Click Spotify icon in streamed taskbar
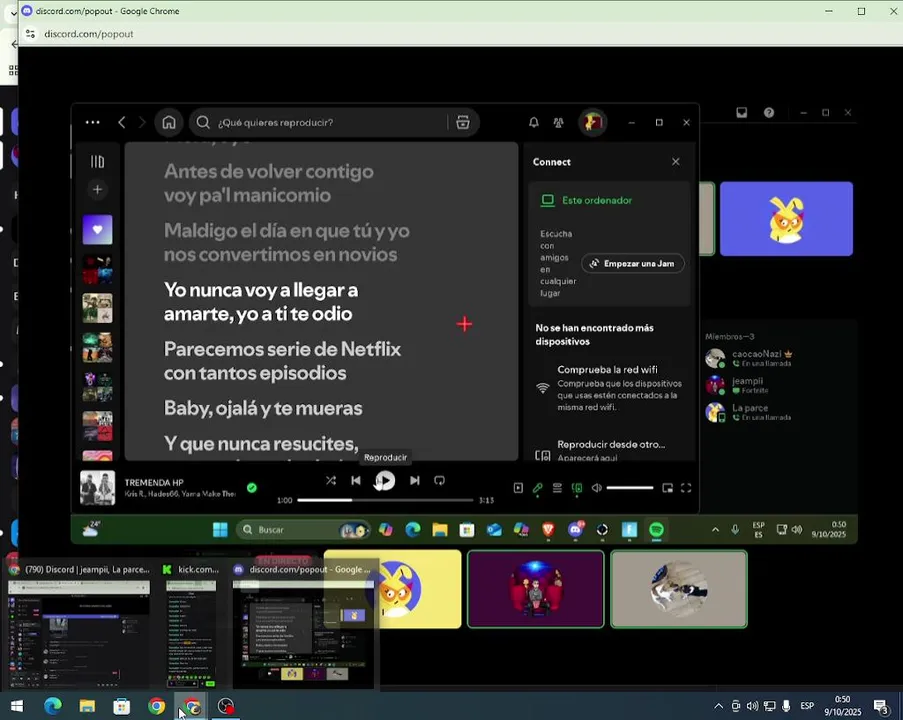Screen dimensions: 903x720 tap(657, 529)
